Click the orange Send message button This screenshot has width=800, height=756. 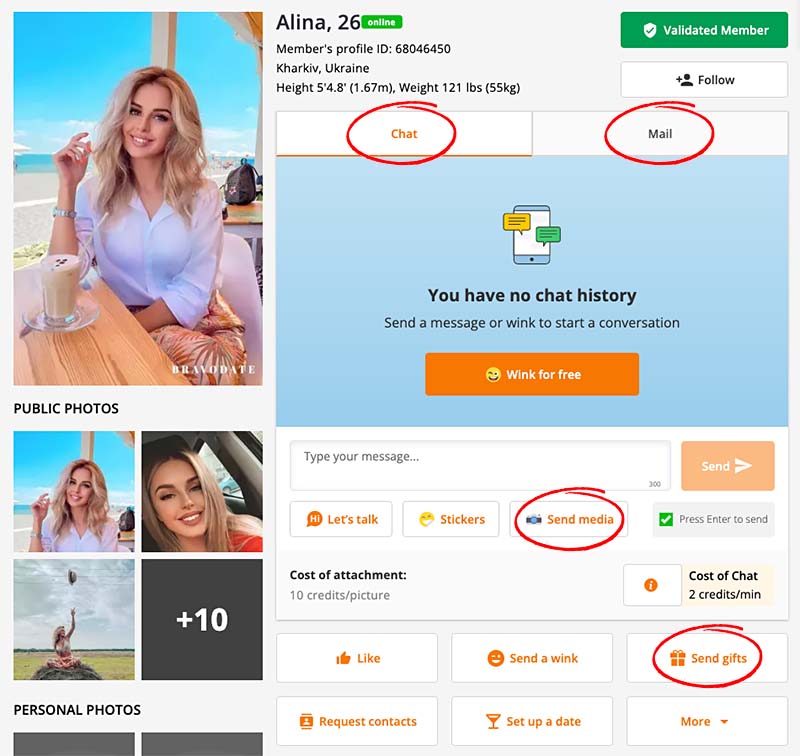[728, 466]
